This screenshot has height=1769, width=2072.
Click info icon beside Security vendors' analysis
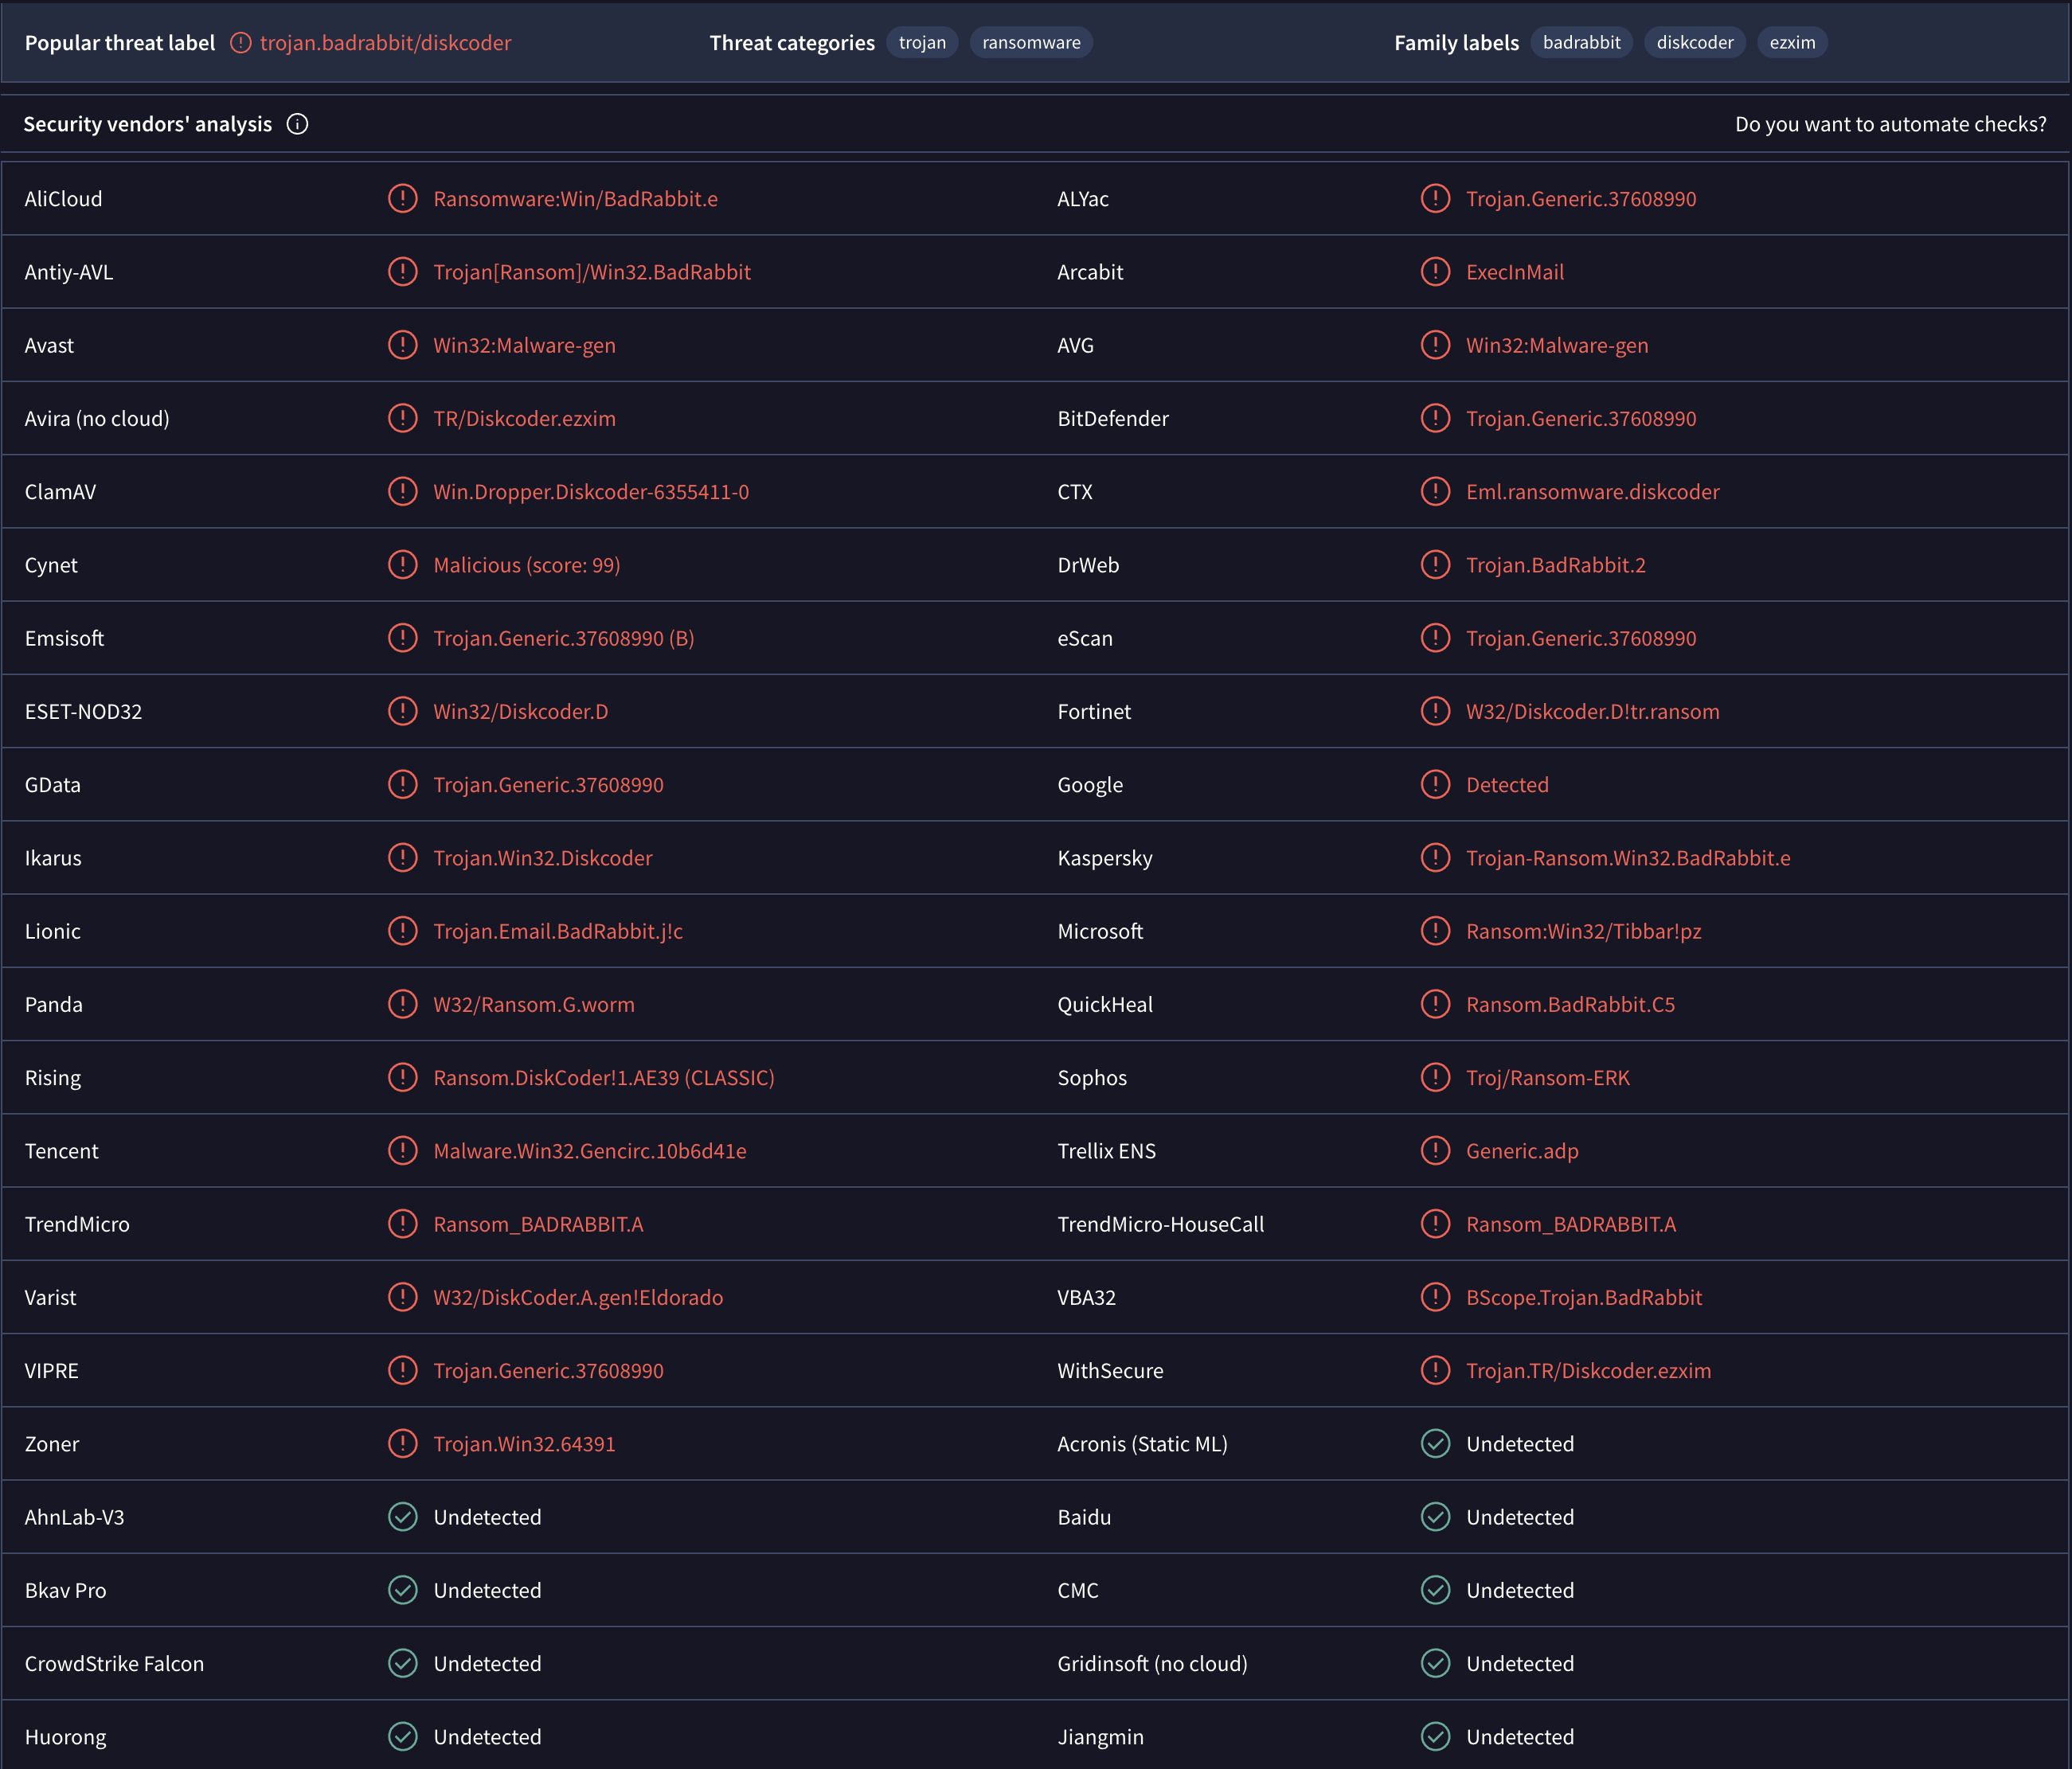(x=297, y=124)
